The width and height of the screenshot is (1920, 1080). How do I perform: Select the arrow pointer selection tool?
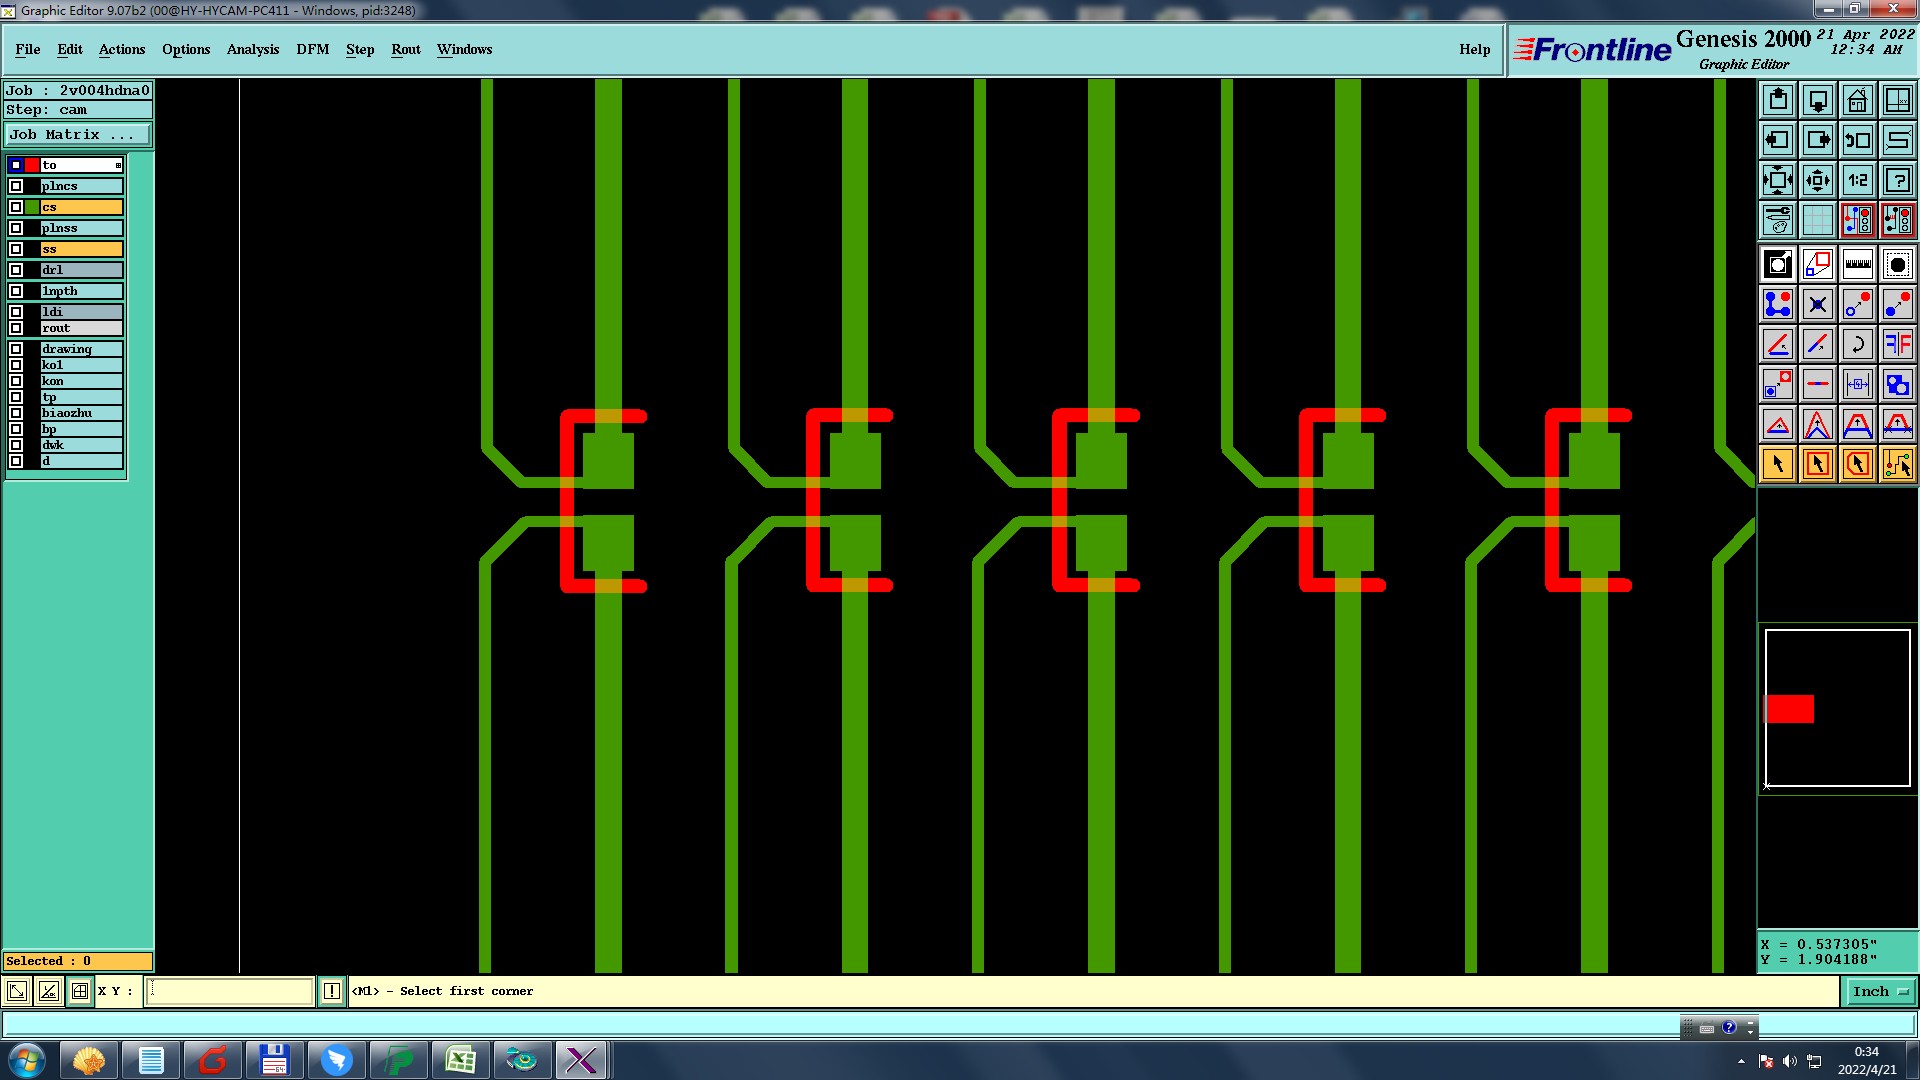click(x=1778, y=464)
